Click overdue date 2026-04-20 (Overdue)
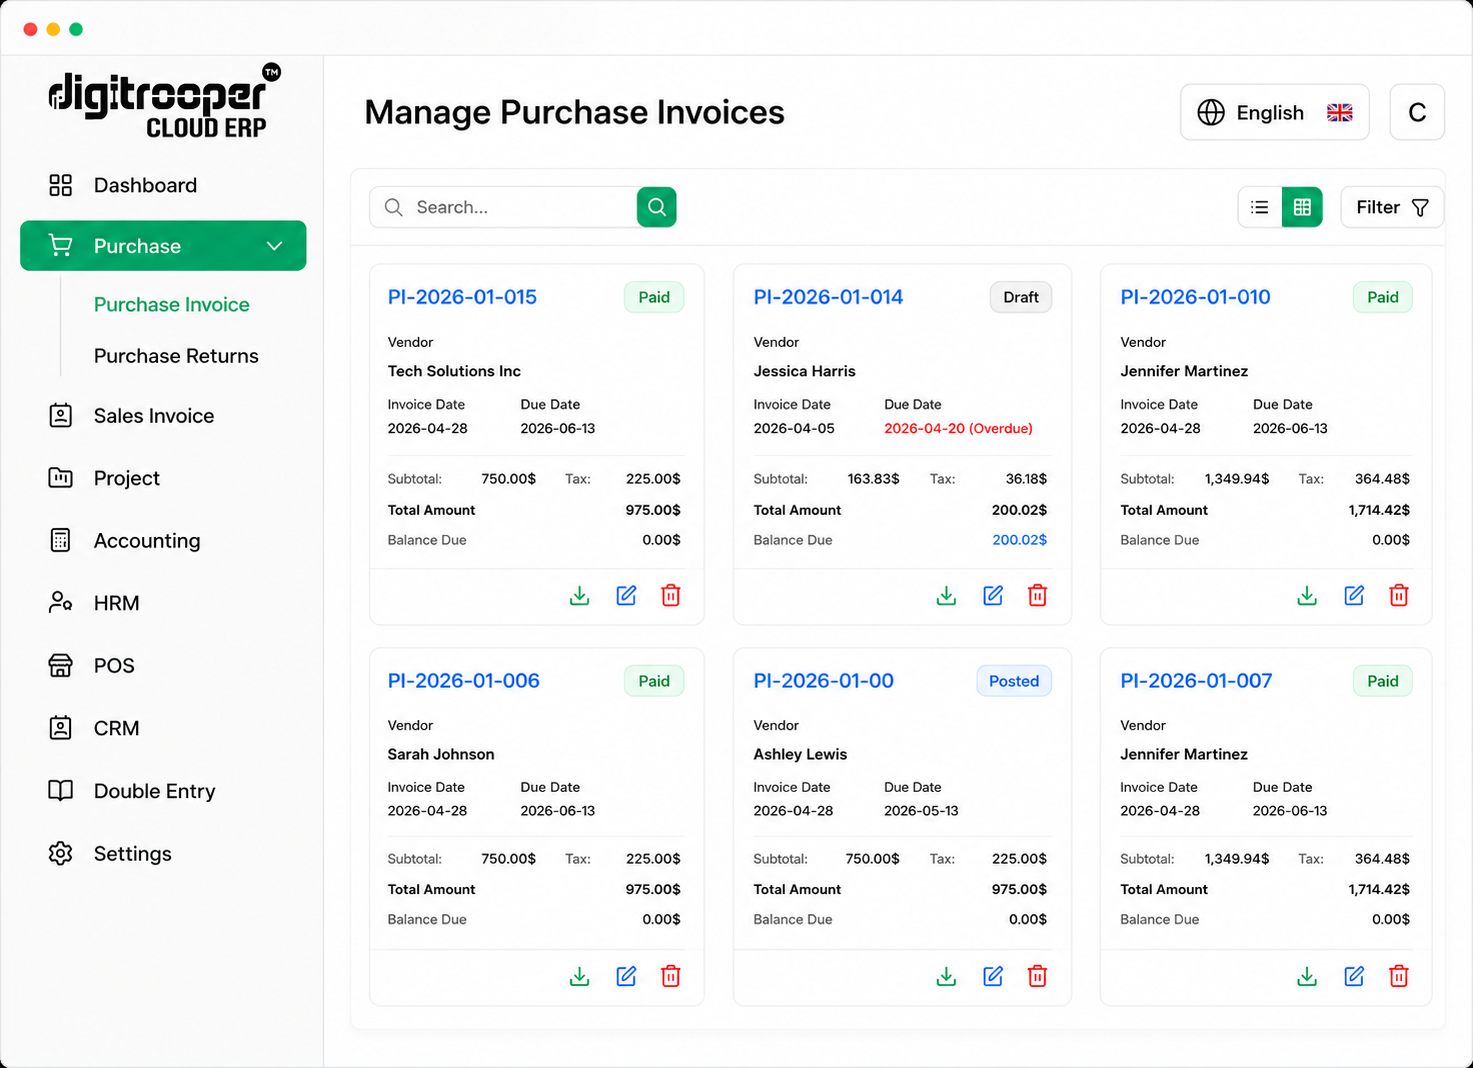 (958, 428)
